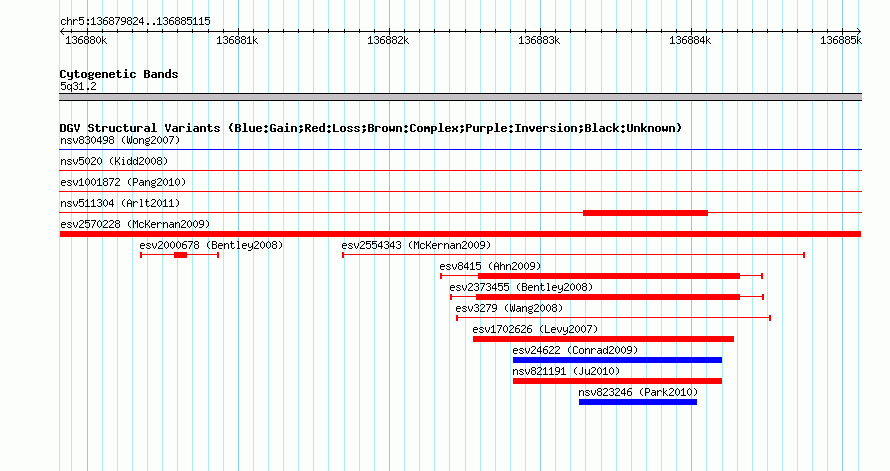
Task: Click the esv2570228 (McKernan2009) label
Action: (x=135, y=224)
